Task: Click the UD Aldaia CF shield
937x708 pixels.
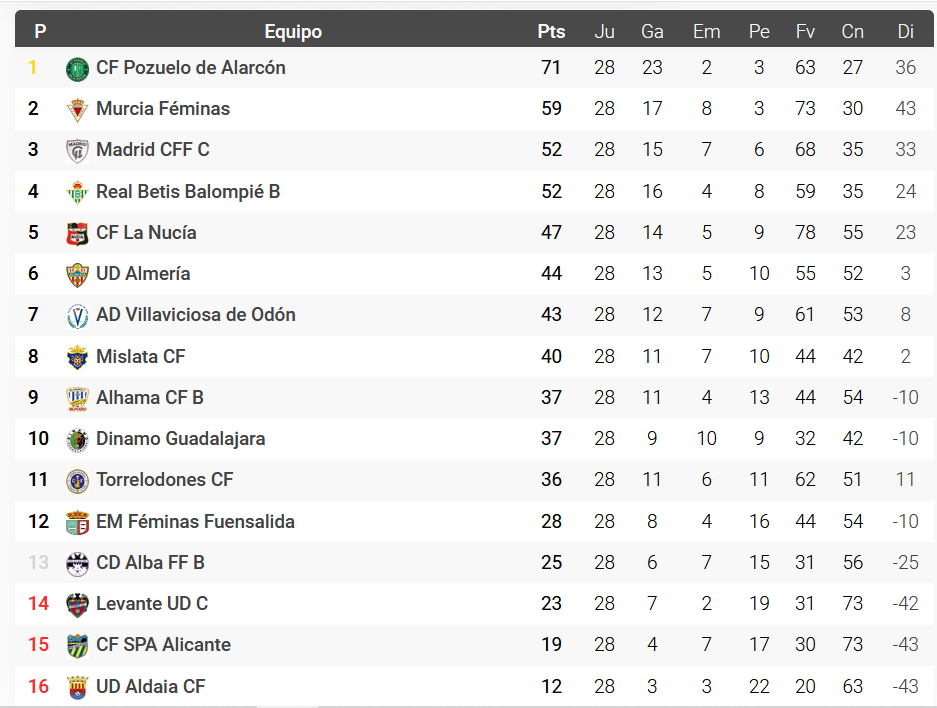Action: click(77, 687)
